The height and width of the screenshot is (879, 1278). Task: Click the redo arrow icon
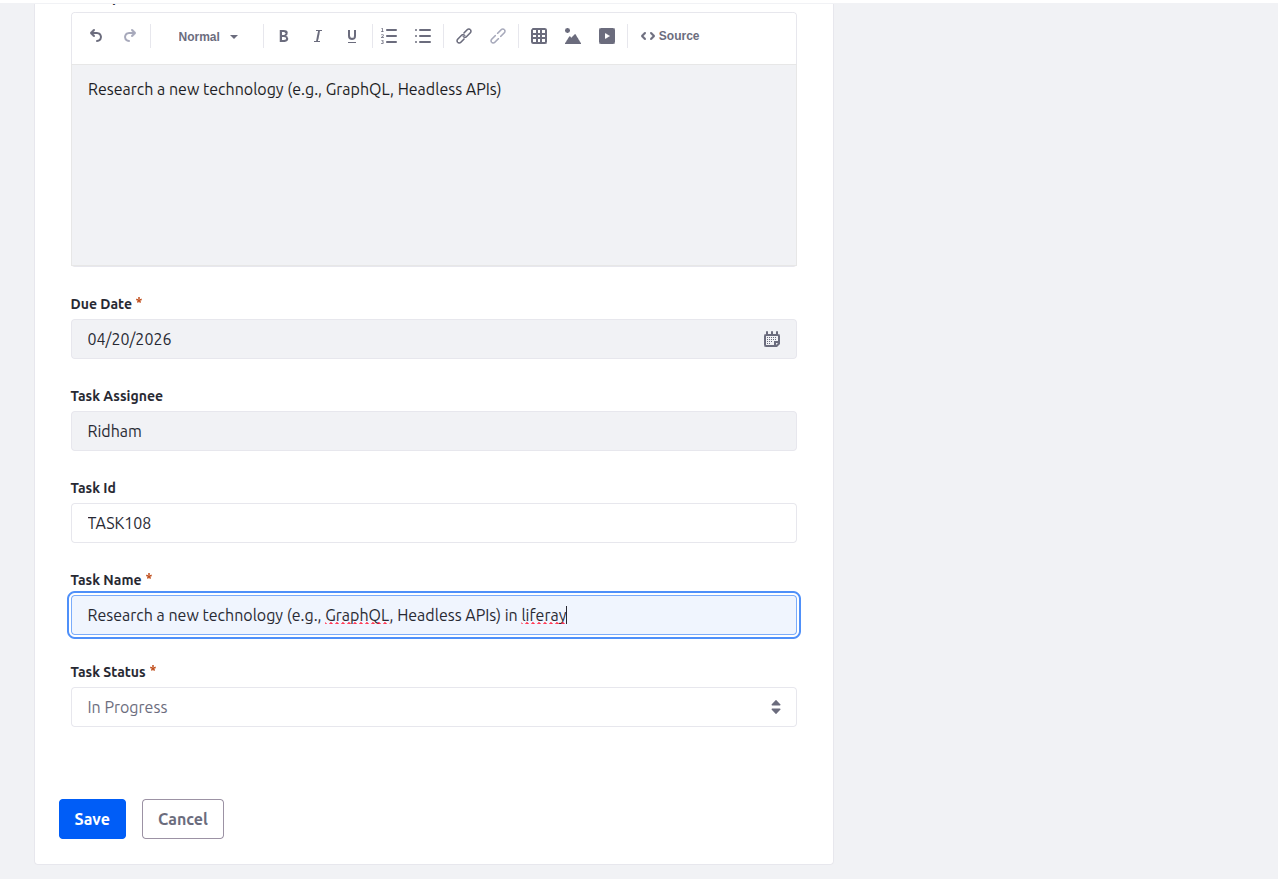pos(130,36)
